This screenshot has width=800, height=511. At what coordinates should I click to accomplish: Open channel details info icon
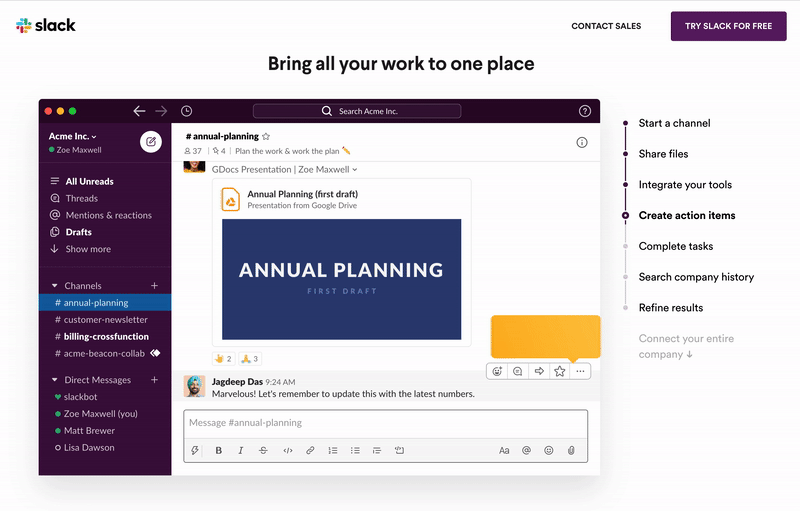coord(582,142)
